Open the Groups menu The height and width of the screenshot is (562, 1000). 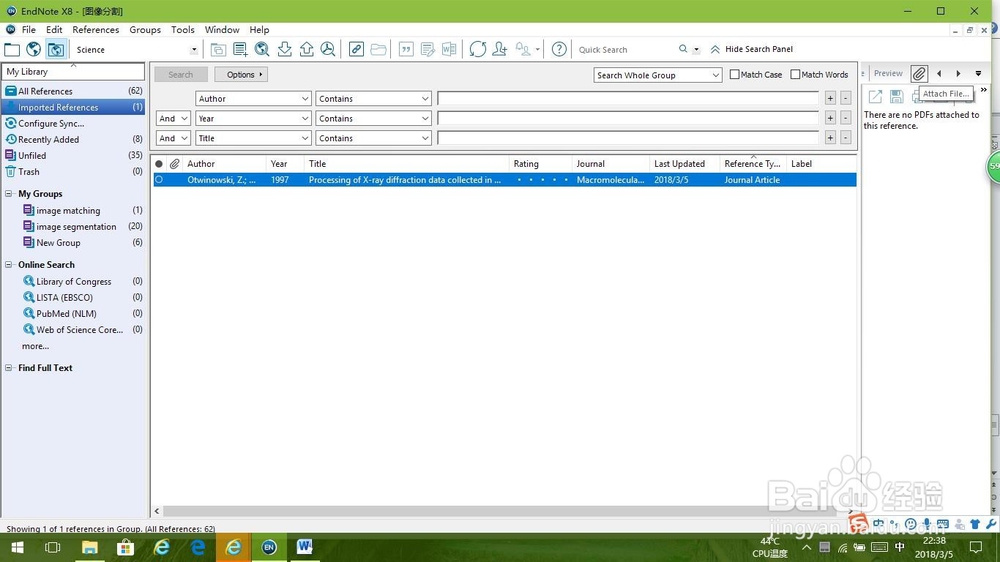145,29
